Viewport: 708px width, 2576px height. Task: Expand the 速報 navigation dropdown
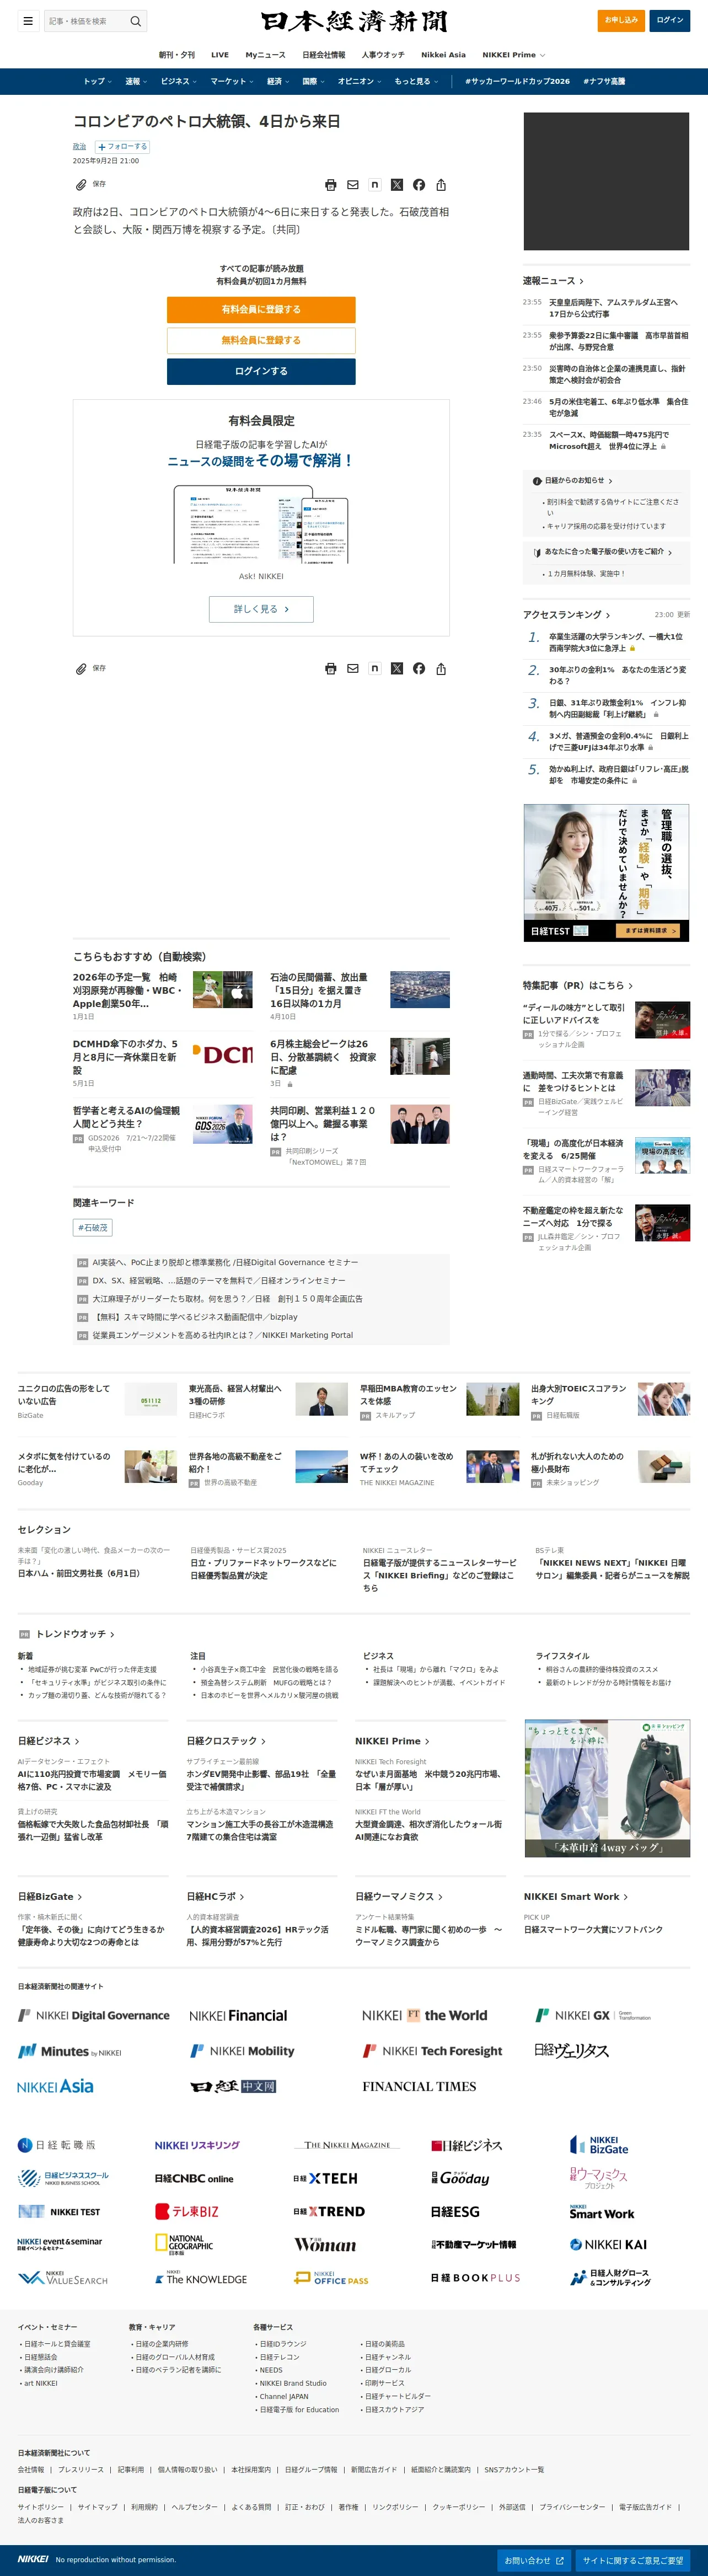(x=136, y=81)
